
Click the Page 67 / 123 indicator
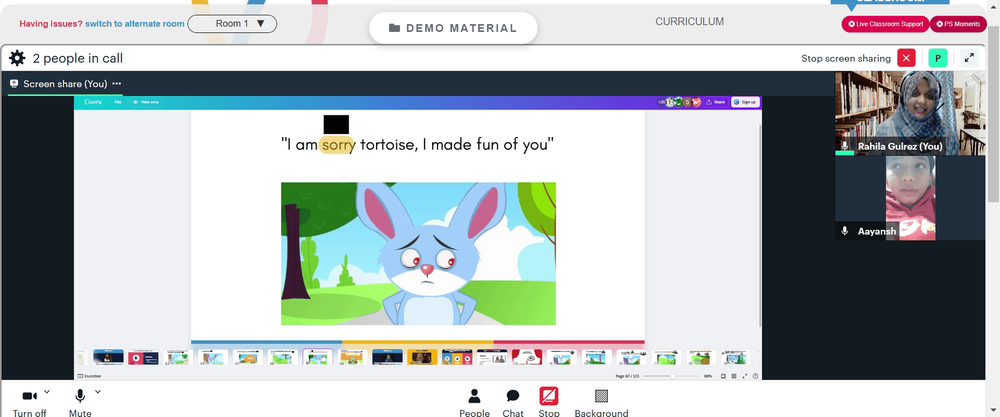coord(628,376)
